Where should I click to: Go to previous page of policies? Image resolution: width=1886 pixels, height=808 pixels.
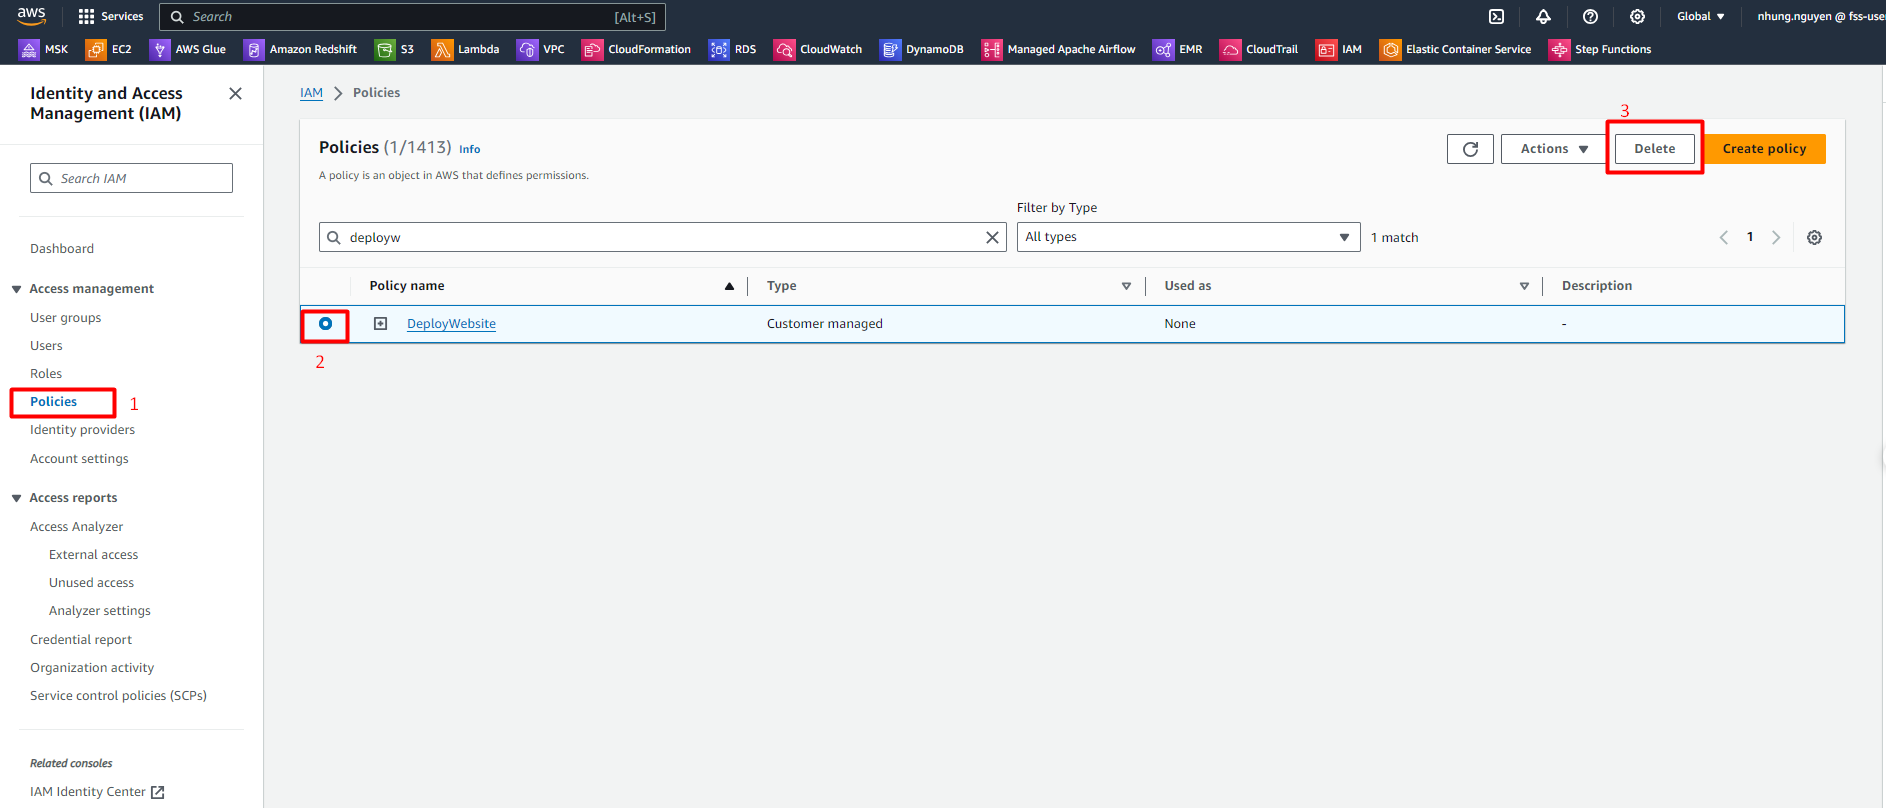click(1724, 237)
